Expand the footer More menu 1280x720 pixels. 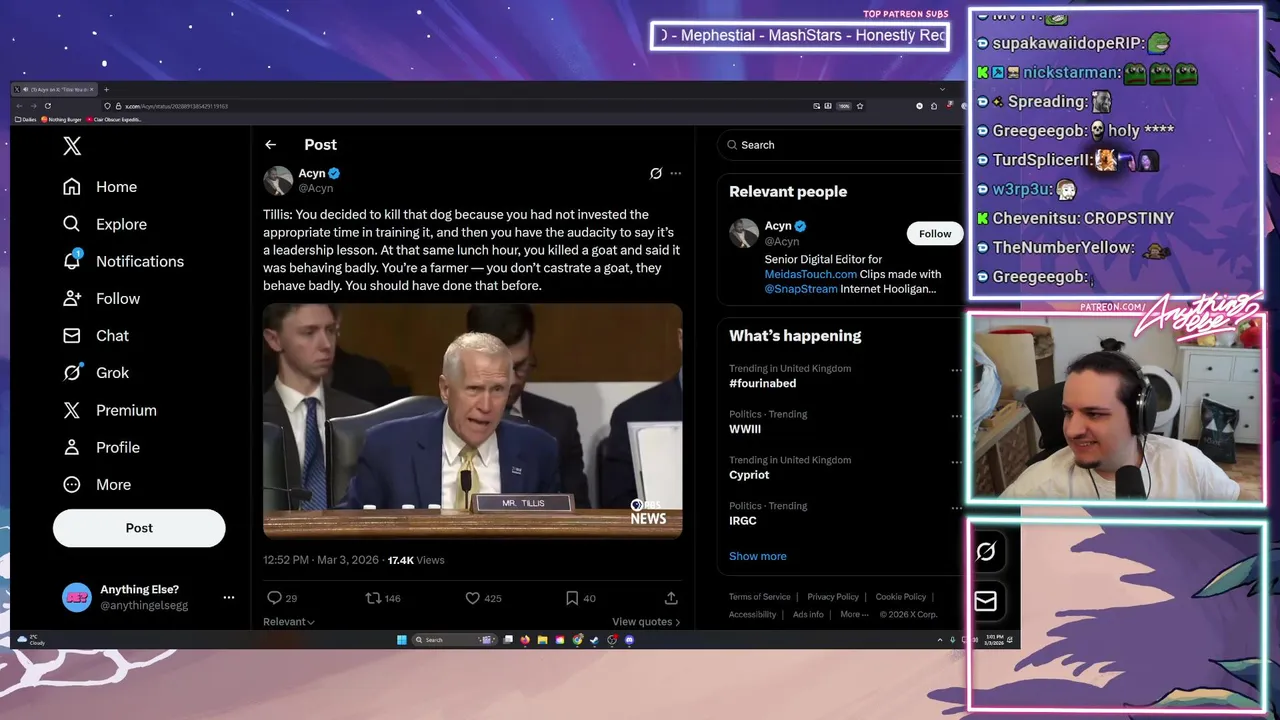click(854, 615)
